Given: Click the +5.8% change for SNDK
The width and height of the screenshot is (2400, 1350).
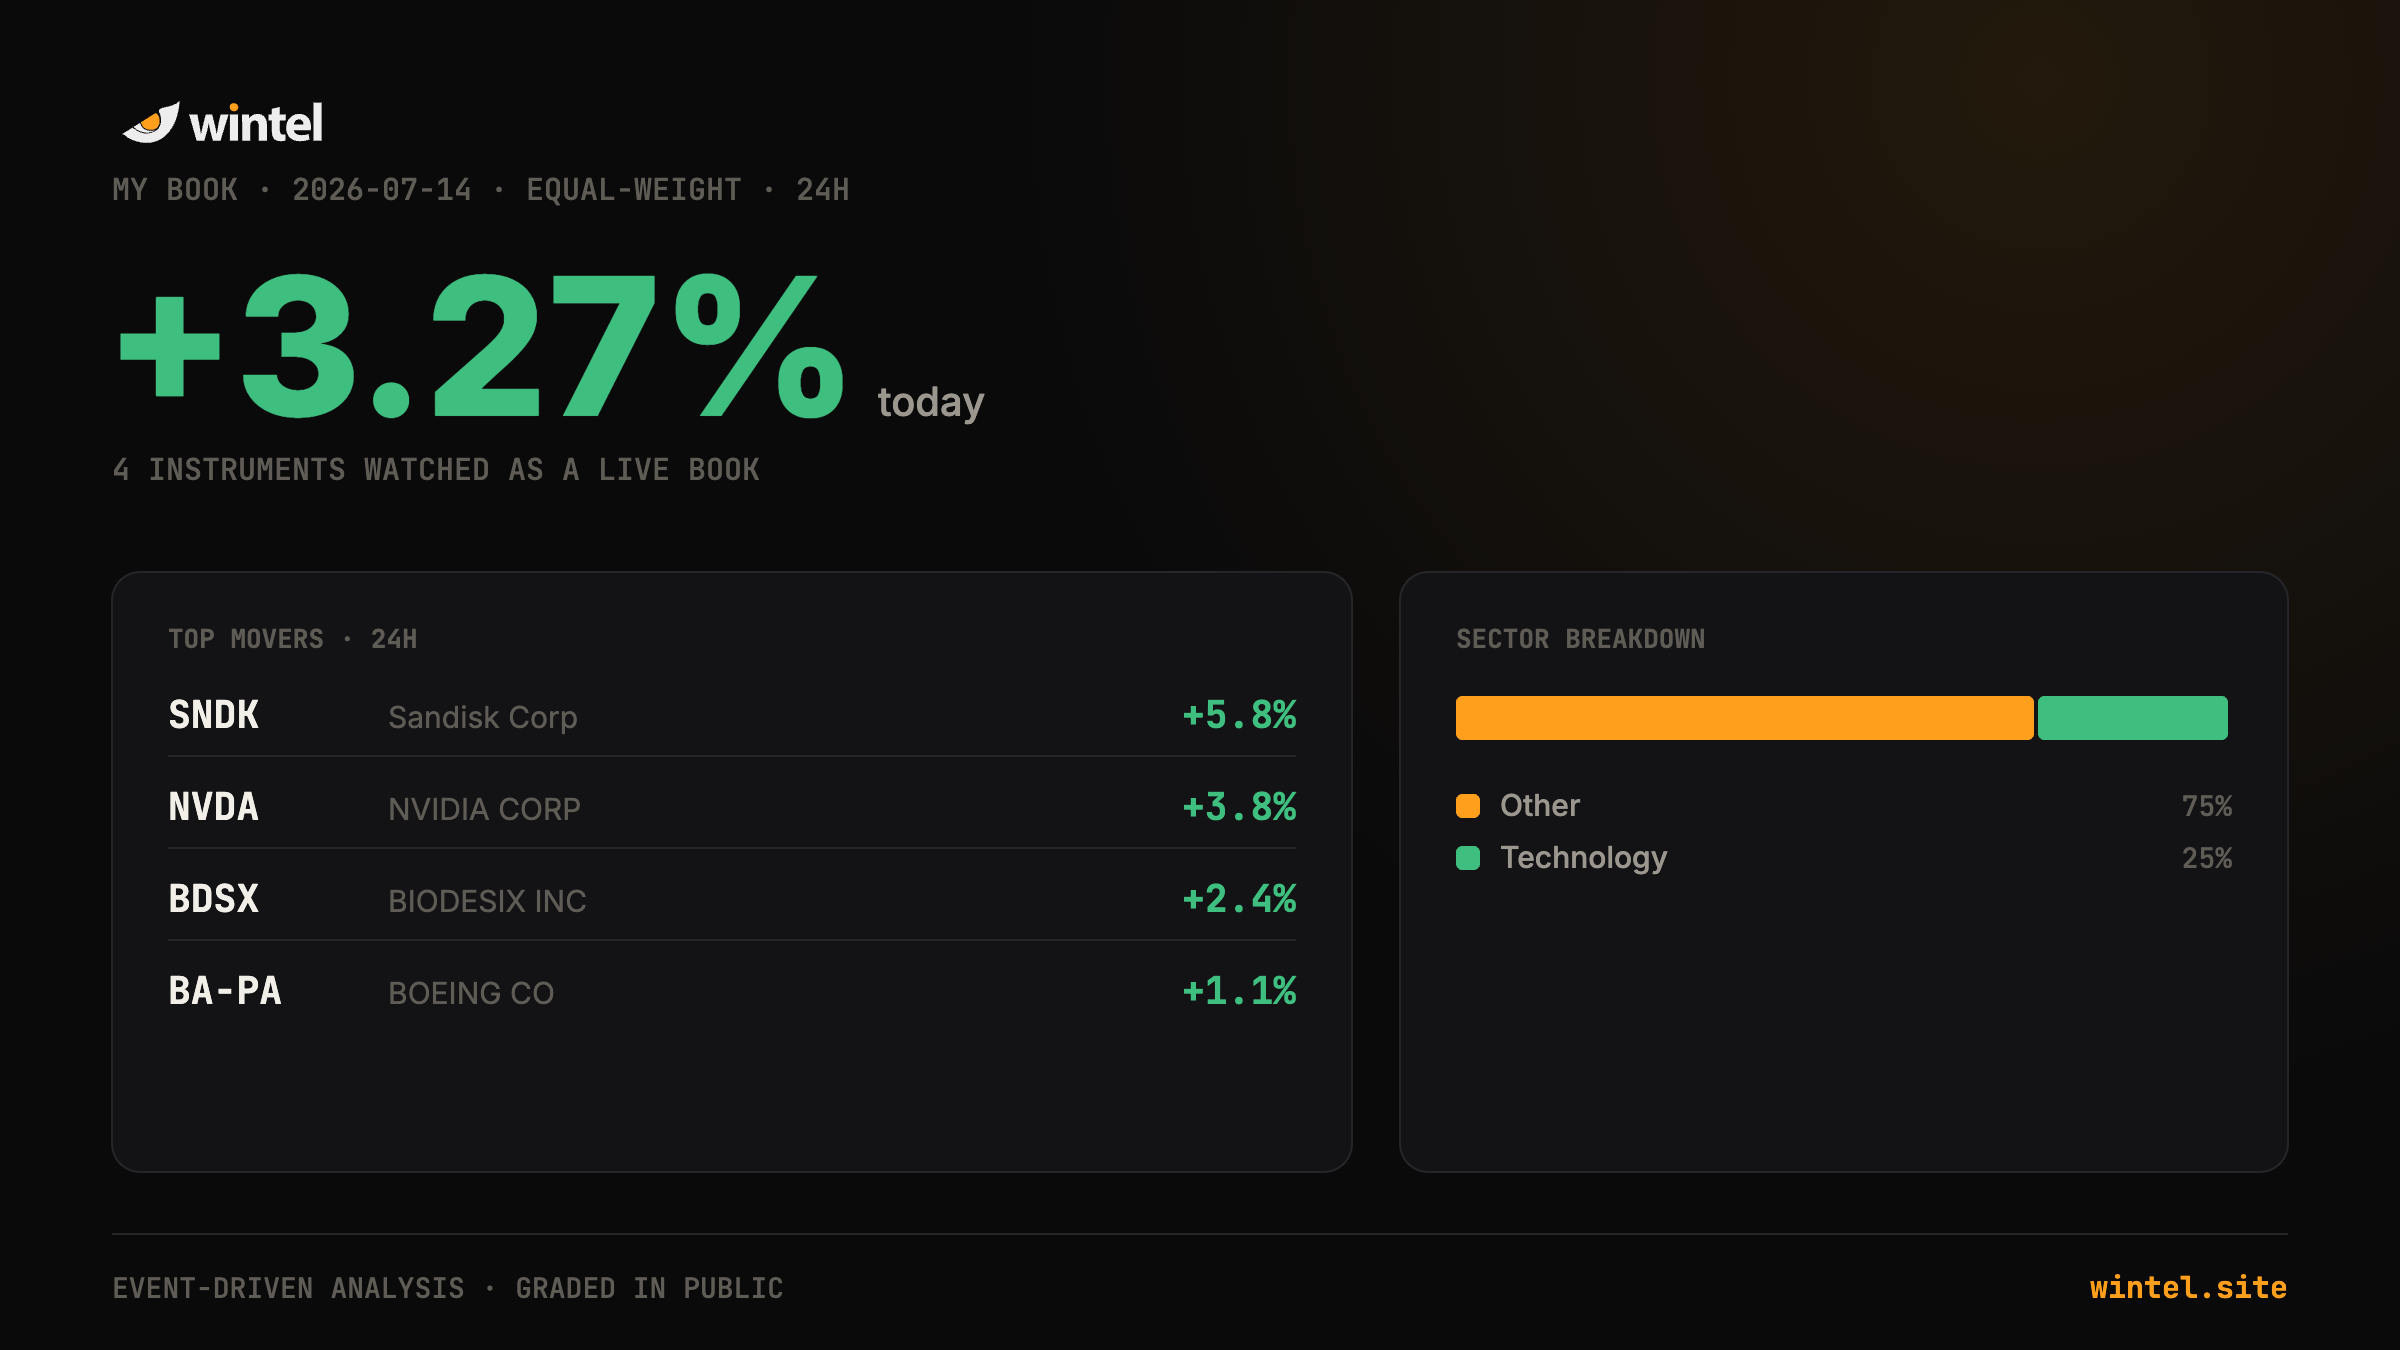Looking at the screenshot, I should pos(1239,716).
